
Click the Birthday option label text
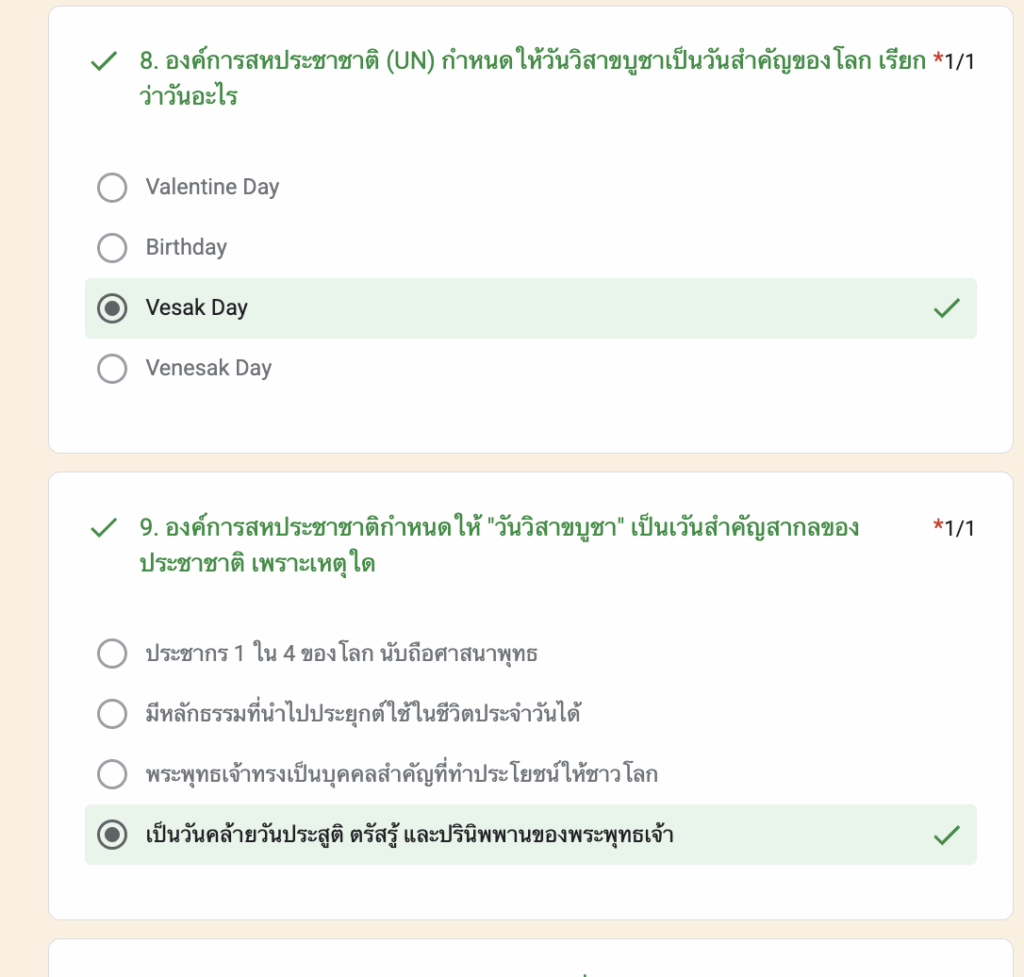tap(186, 247)
